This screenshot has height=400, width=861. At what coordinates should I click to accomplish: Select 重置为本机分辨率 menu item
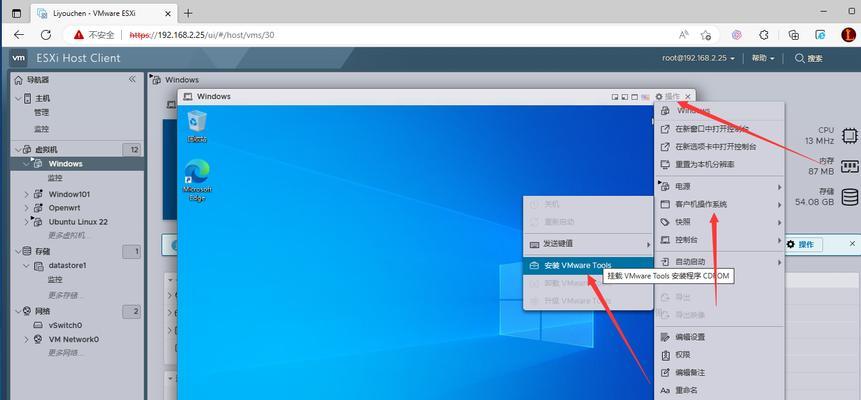(720, 164)
